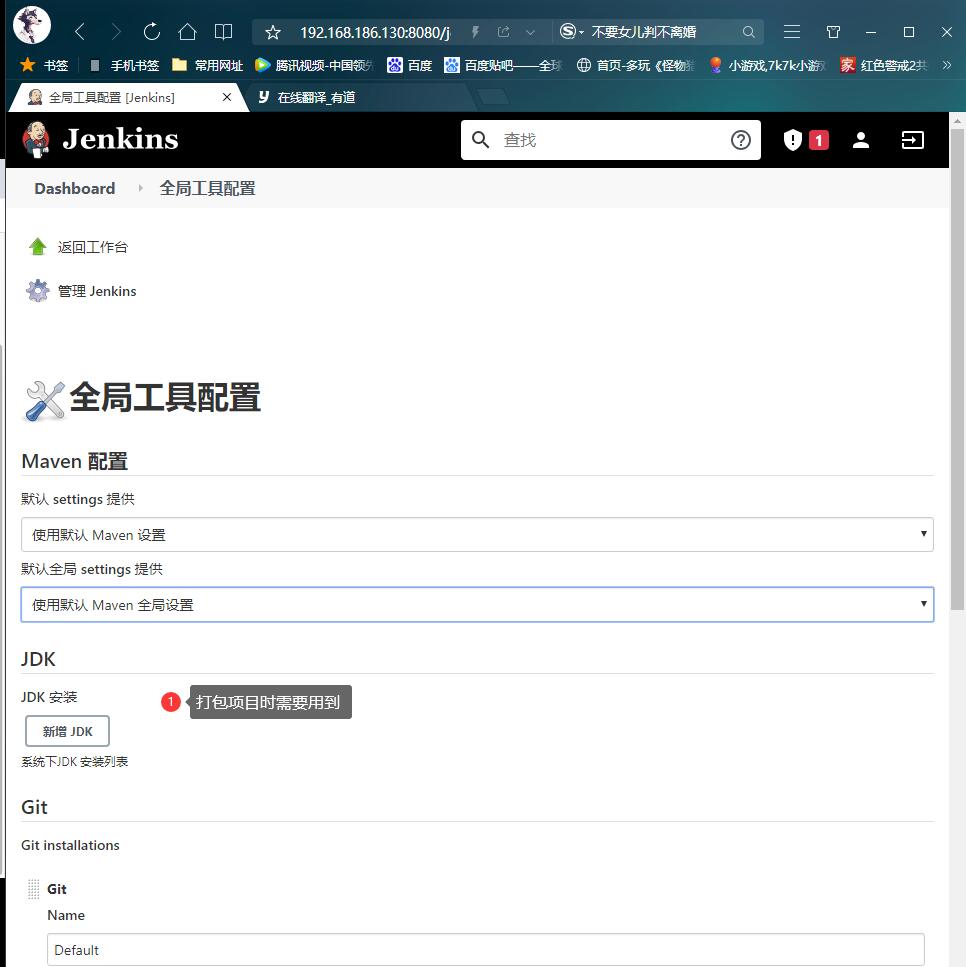Screen dimensions: 966x967
Task: Click the browser address URL field
Action: pos(374,32)
